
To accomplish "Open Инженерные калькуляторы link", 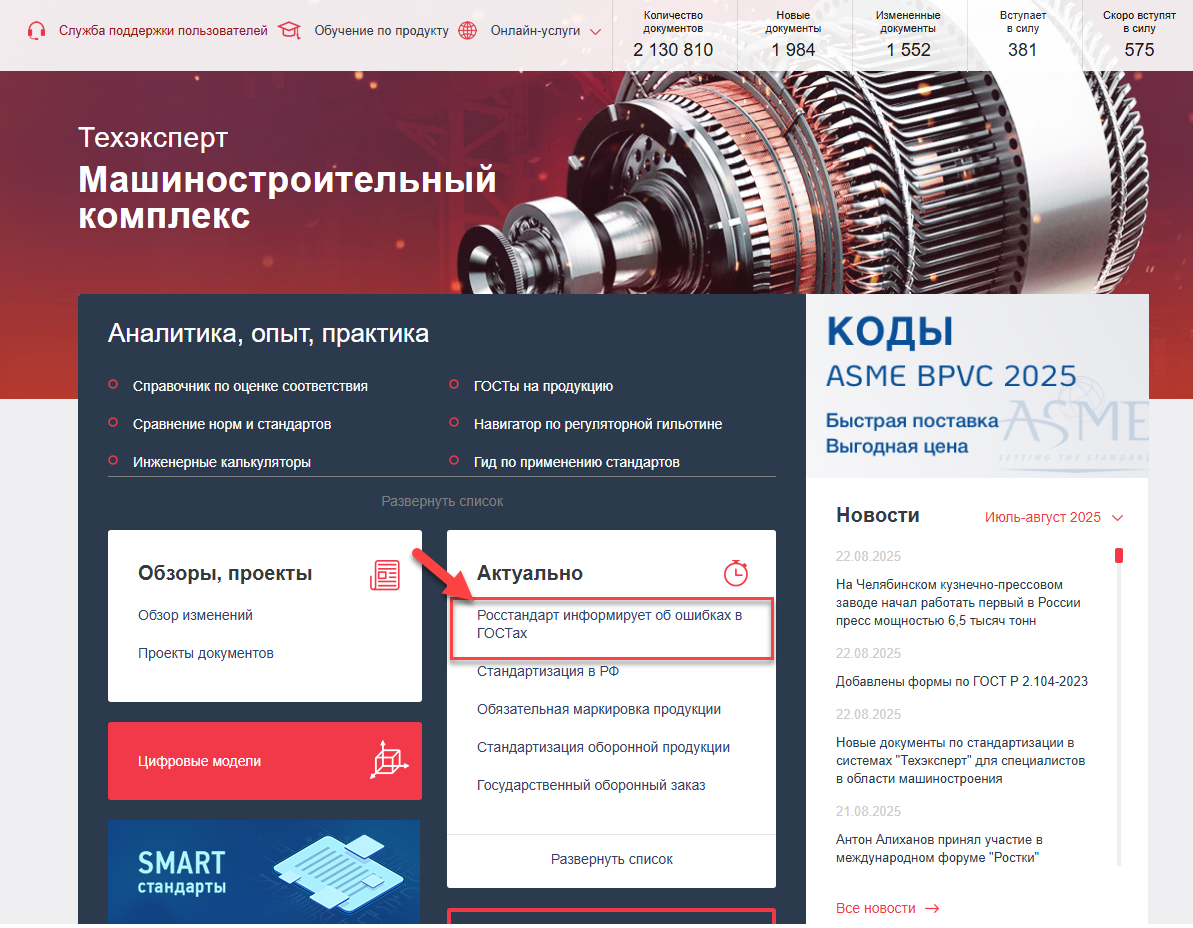I will pyautogui.click(x=221, y=462).
